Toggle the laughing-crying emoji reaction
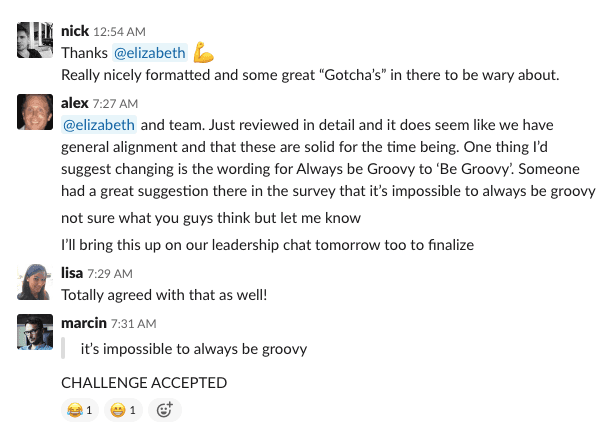This screenshot has height=431, width=616. [80, 409]
